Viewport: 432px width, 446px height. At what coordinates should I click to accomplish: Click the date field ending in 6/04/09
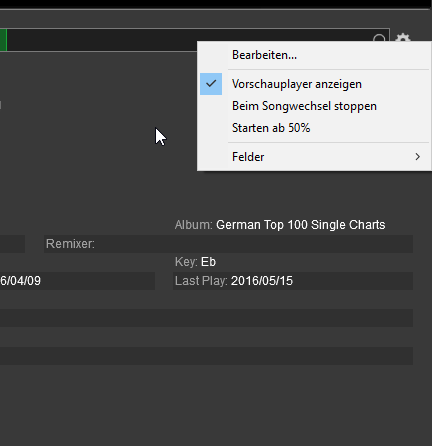tap(77, 281)
